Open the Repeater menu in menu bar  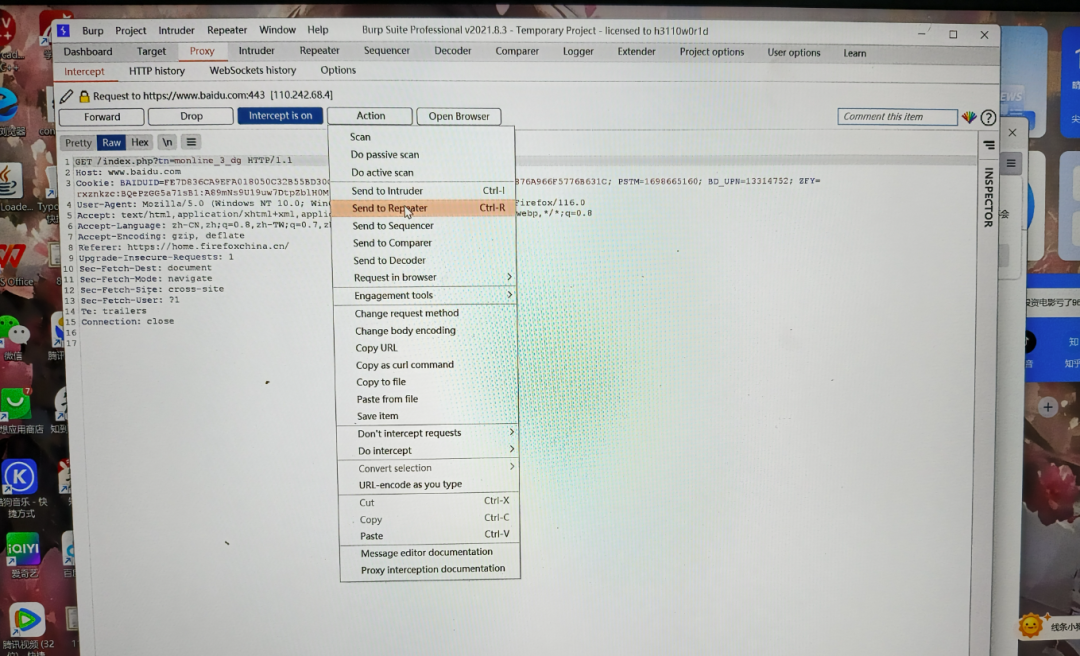click(227, 30)
